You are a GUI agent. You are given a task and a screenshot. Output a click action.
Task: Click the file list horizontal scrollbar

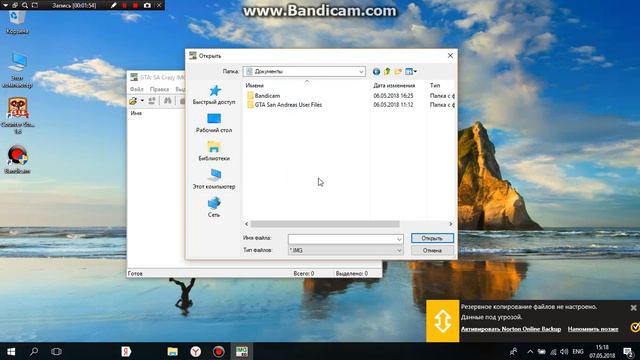pos(325,224)
